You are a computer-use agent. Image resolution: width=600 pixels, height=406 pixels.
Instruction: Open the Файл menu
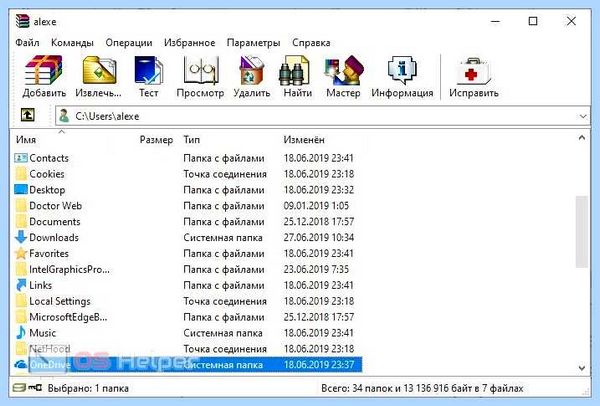pos(27,42)
